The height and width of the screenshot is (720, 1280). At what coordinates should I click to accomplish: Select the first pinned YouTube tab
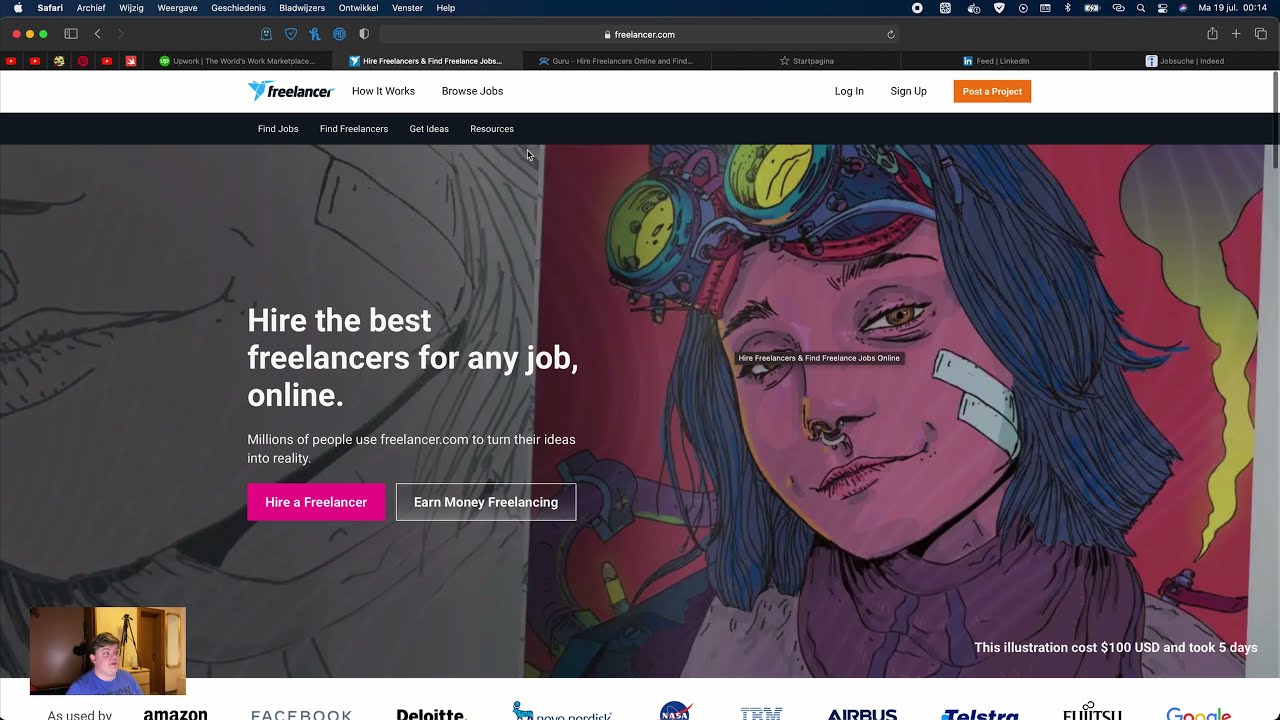pos(11,61)
